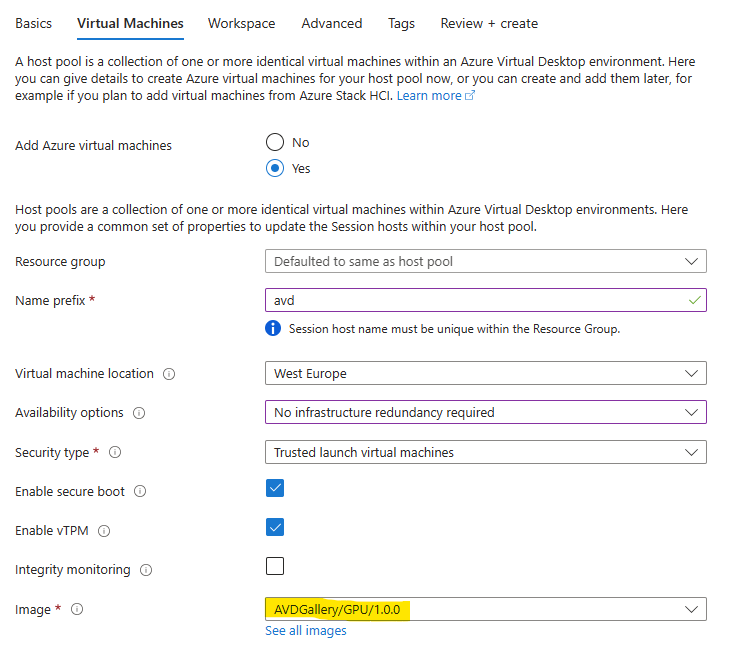Click info icon beside Integrity monitoring

[x=146, y=570]
